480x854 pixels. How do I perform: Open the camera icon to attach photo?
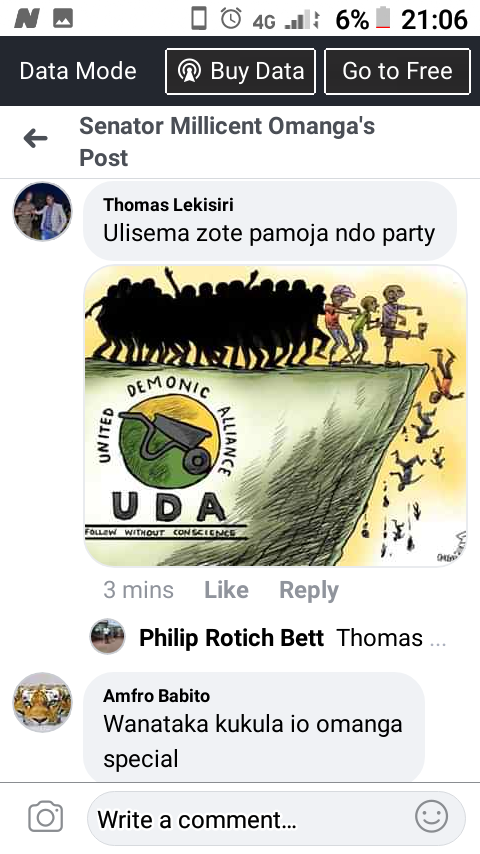(x=45, y=816)
